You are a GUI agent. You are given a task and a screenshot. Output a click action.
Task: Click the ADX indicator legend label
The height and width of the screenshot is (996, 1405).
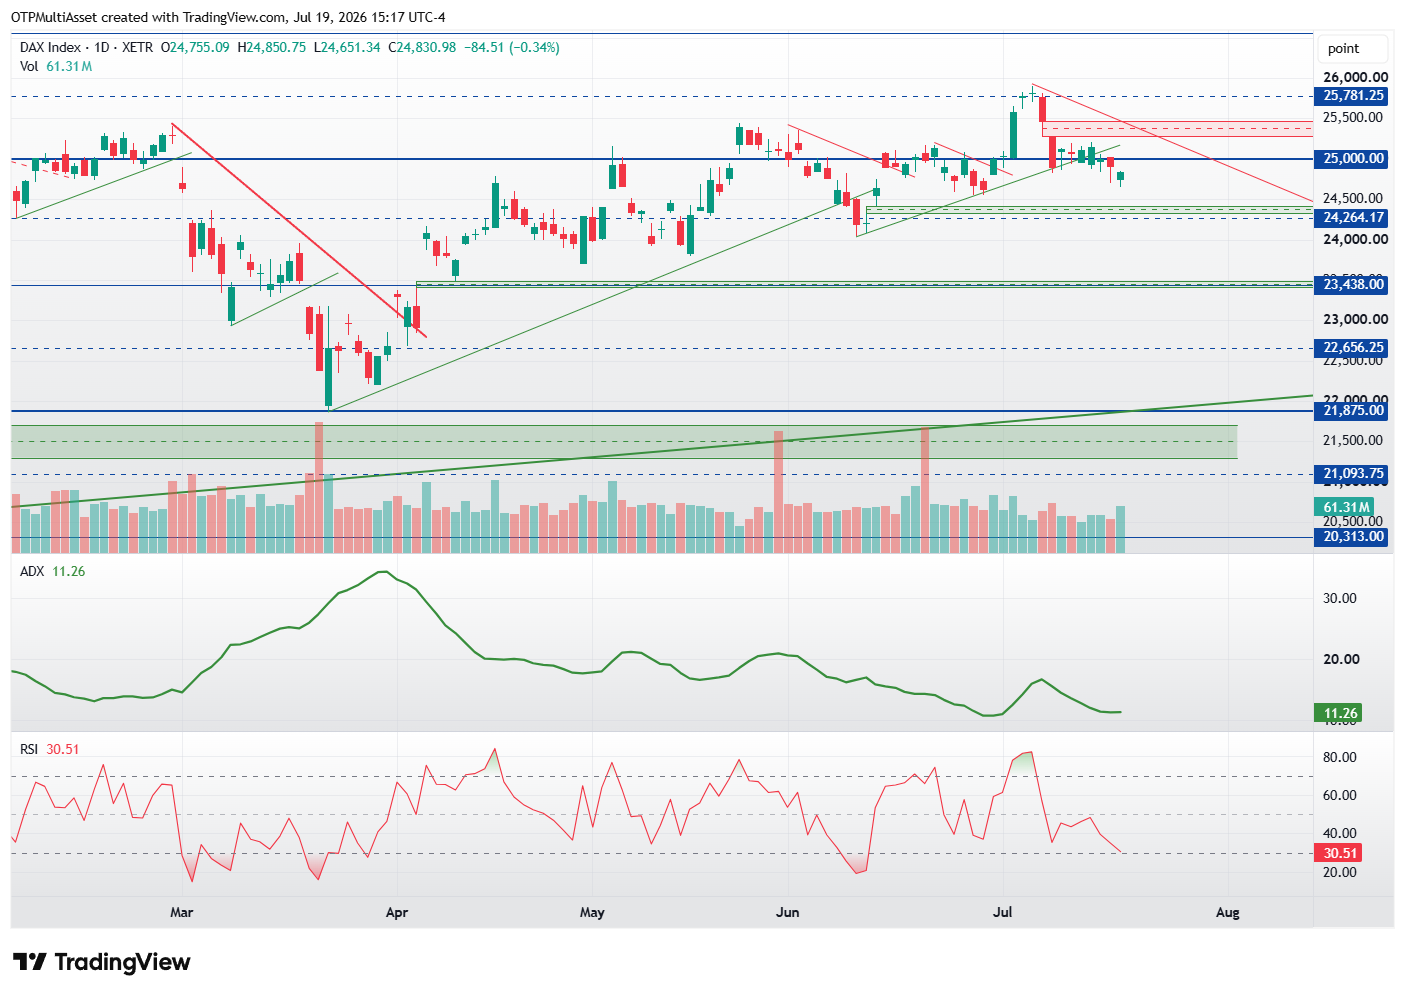click(x=32, y=571)
